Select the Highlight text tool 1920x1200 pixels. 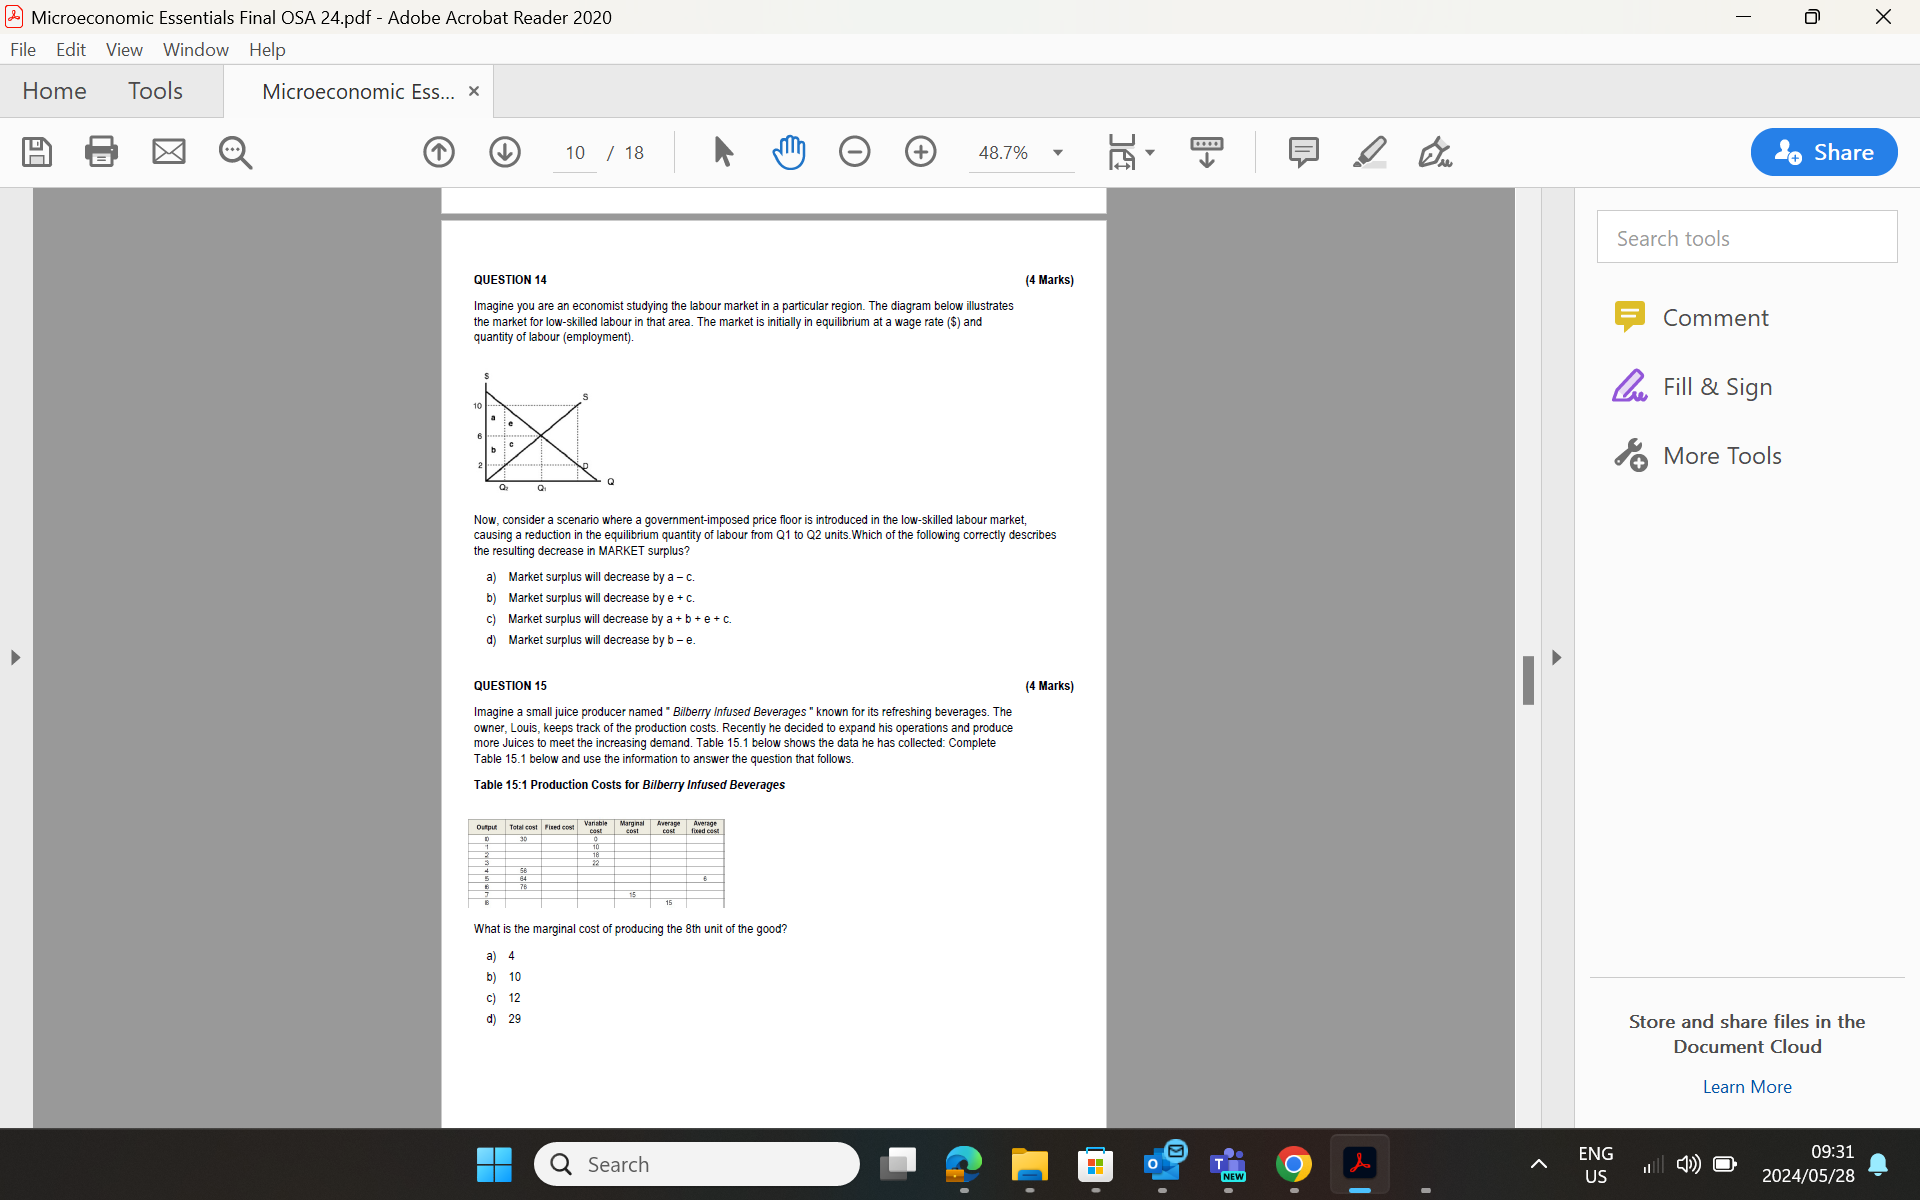coord(1369,152)
